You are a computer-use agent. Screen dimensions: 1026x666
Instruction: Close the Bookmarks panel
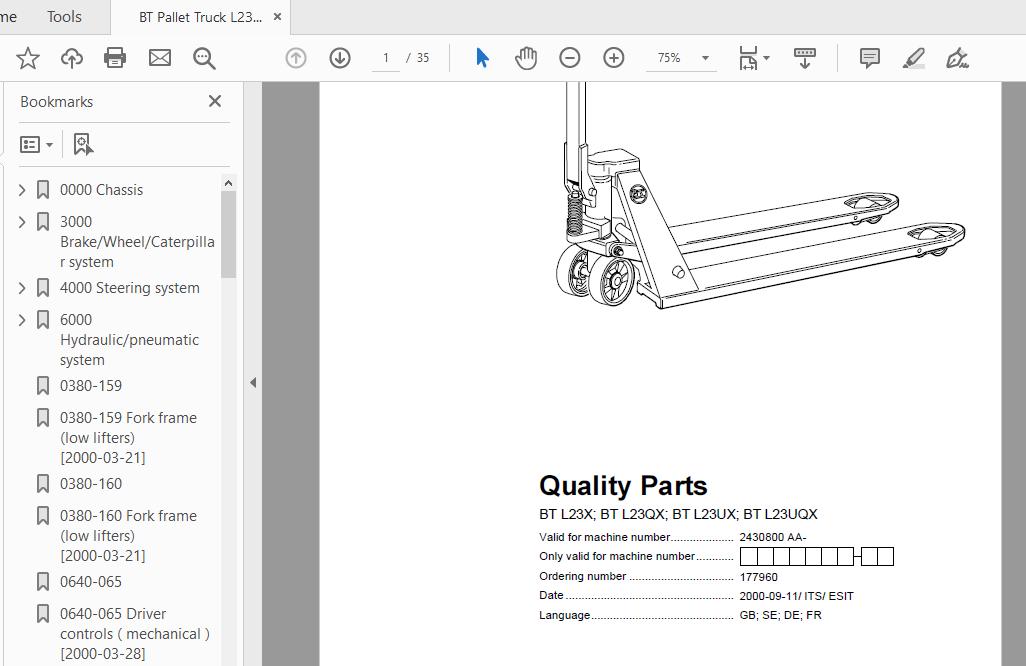214,101
